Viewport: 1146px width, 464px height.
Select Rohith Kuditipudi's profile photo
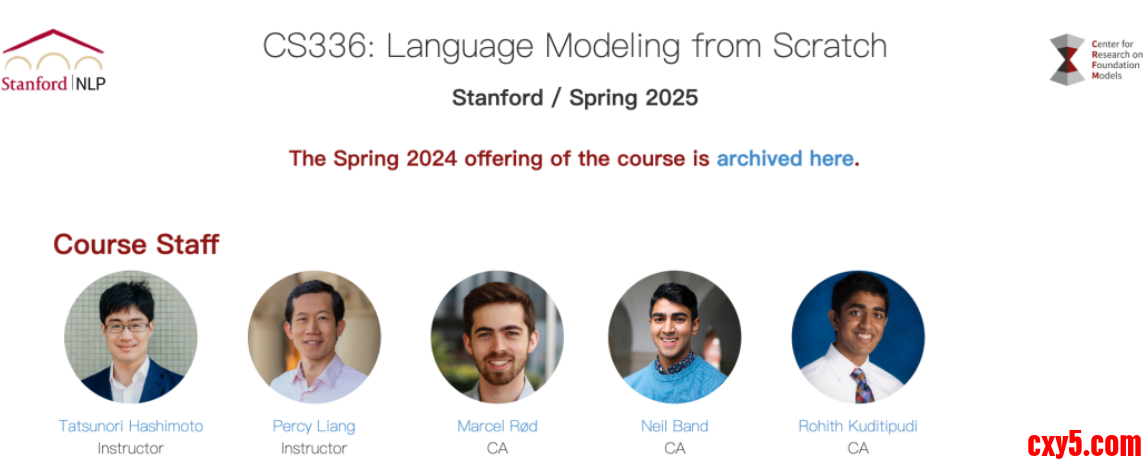tap(857, 337)
